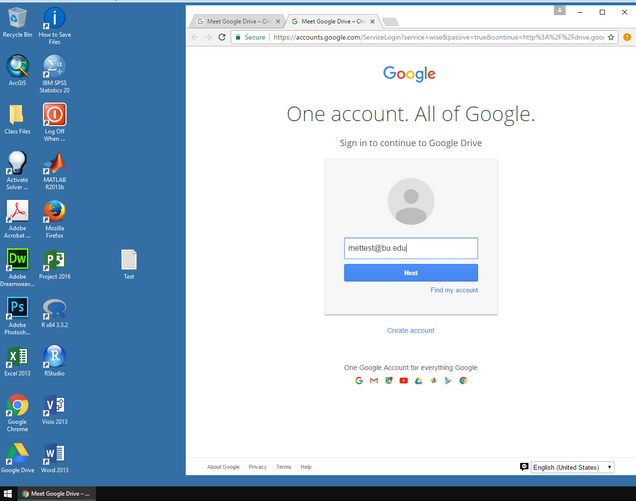Launch Mozilla Firefox from the desktop
This screenshot has width=636, height=501.
tap(54, 219)
